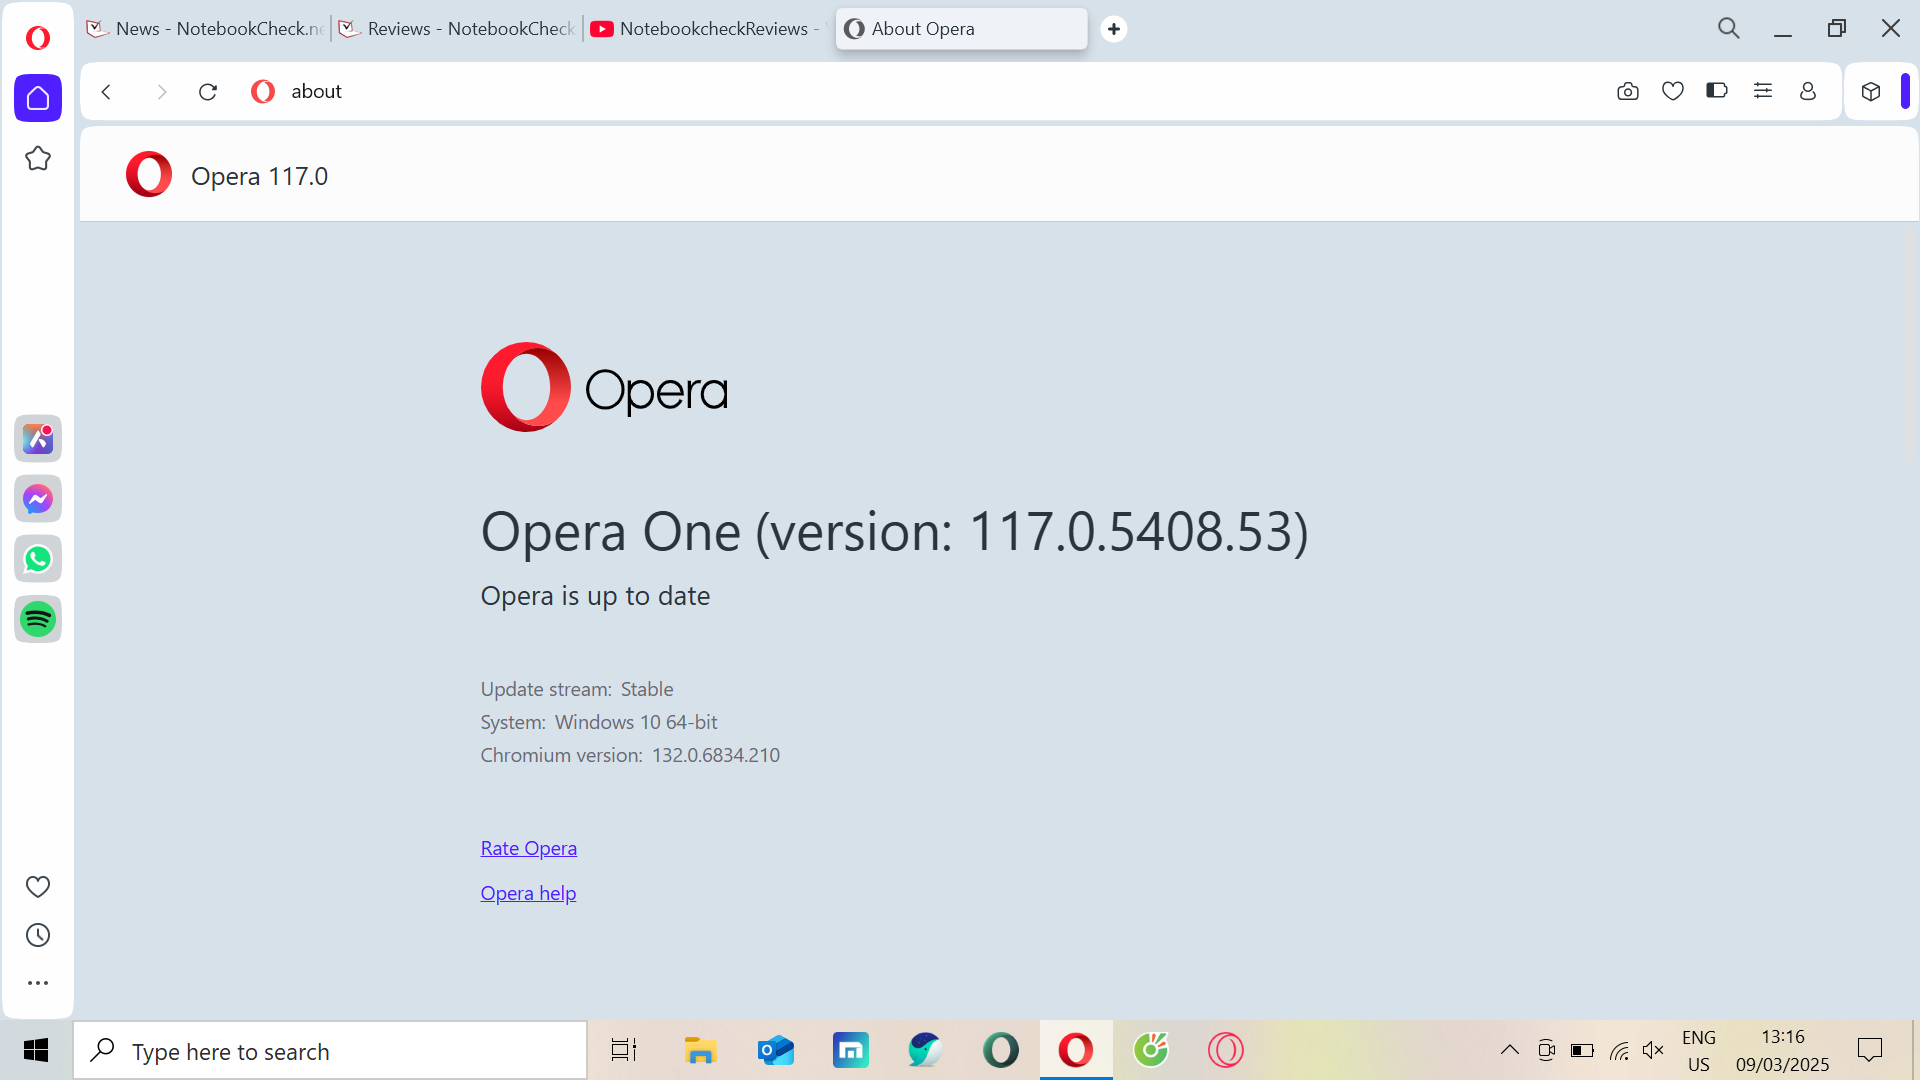Take a snapshot with the camera icon

pyautogui.click(x=1628, y=91)
